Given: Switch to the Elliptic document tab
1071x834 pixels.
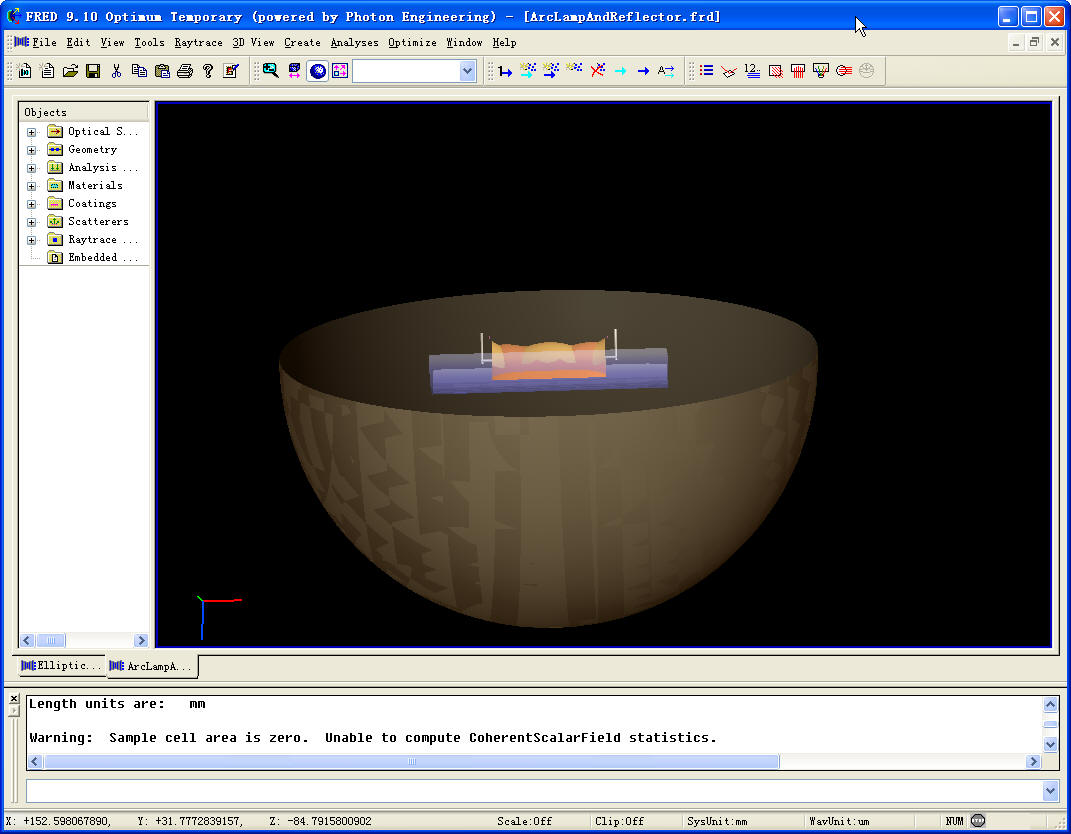Looking at the screenshot, I should tap(61, 665).
